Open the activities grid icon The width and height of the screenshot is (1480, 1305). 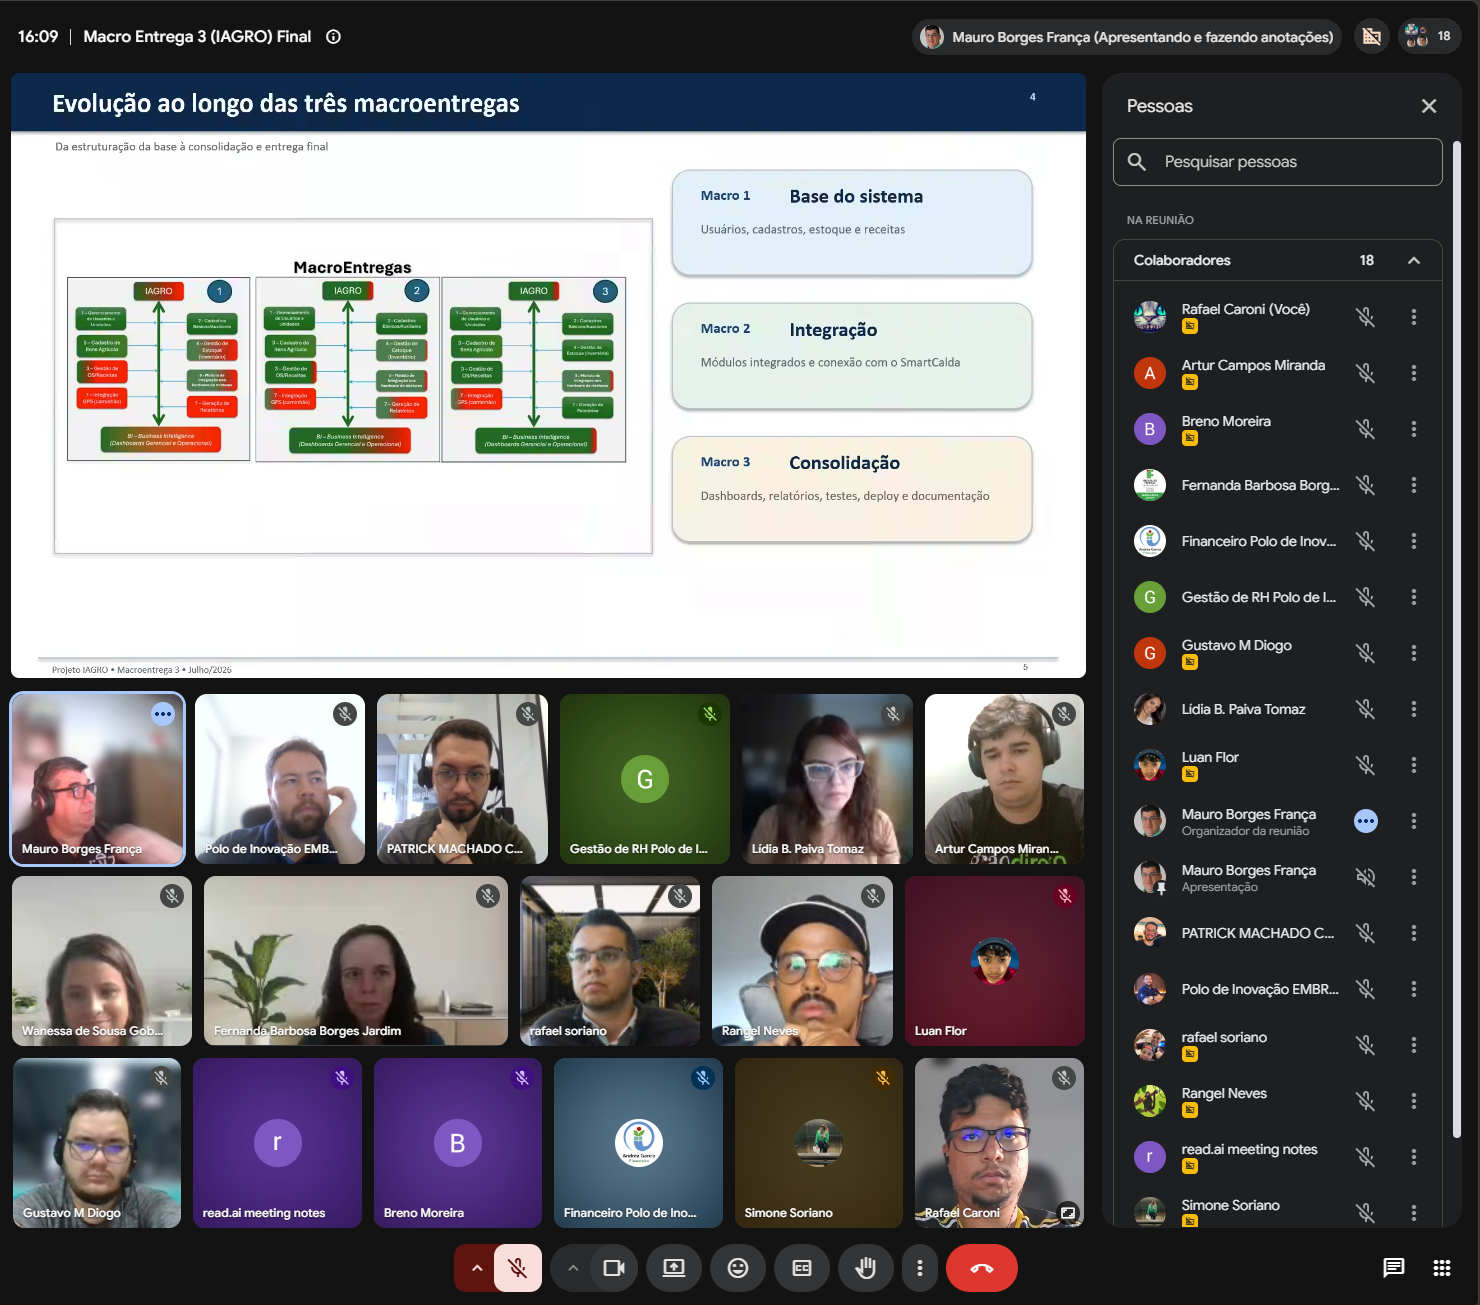coord(1441,1268)
